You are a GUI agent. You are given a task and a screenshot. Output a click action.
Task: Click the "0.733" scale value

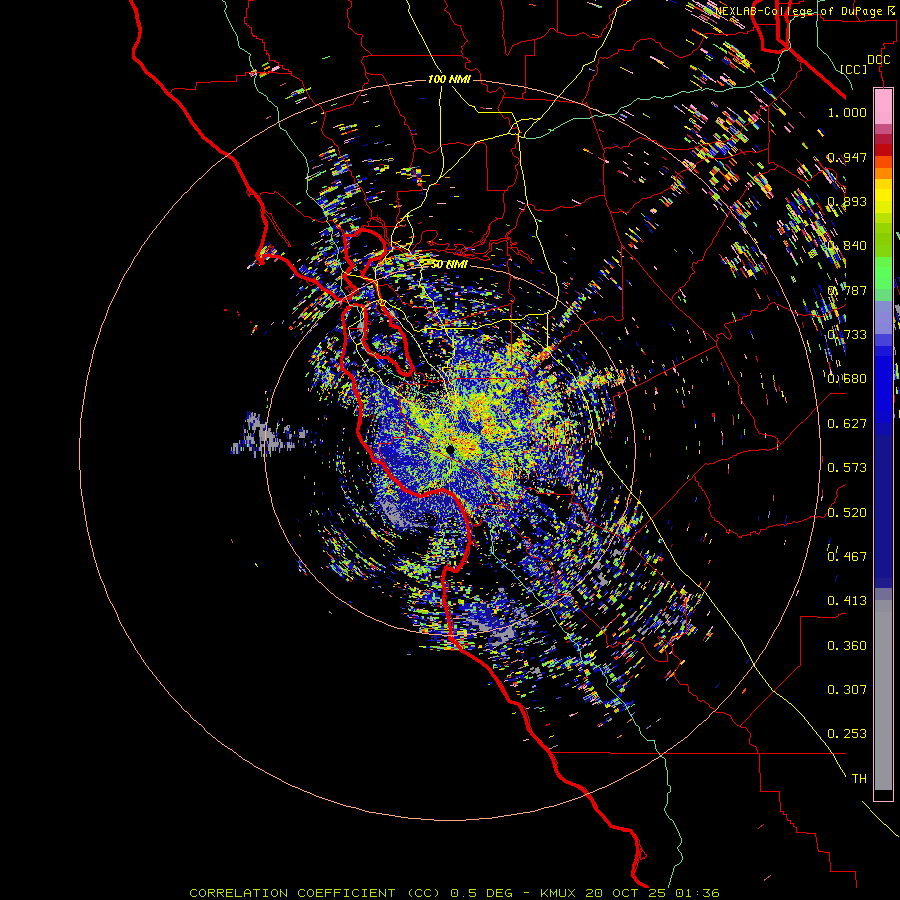pos(847,335)
